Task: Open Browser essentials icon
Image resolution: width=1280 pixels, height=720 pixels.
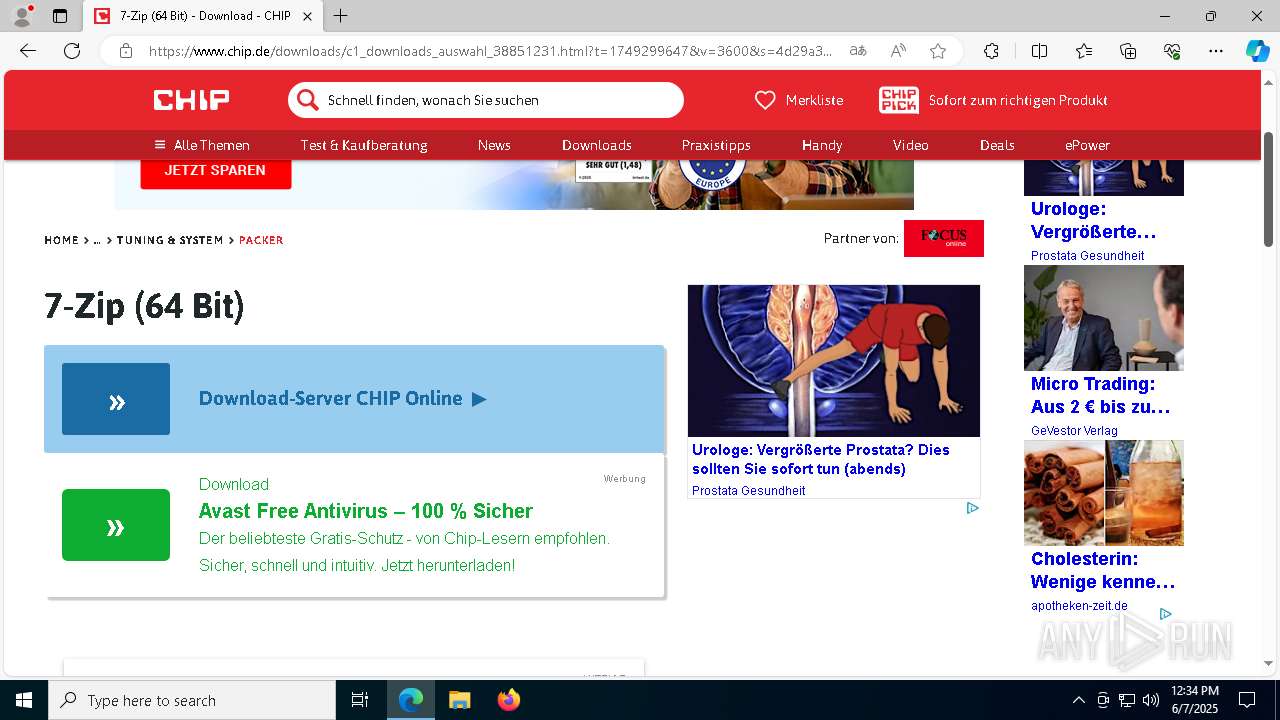Action: pos(1172,51)
